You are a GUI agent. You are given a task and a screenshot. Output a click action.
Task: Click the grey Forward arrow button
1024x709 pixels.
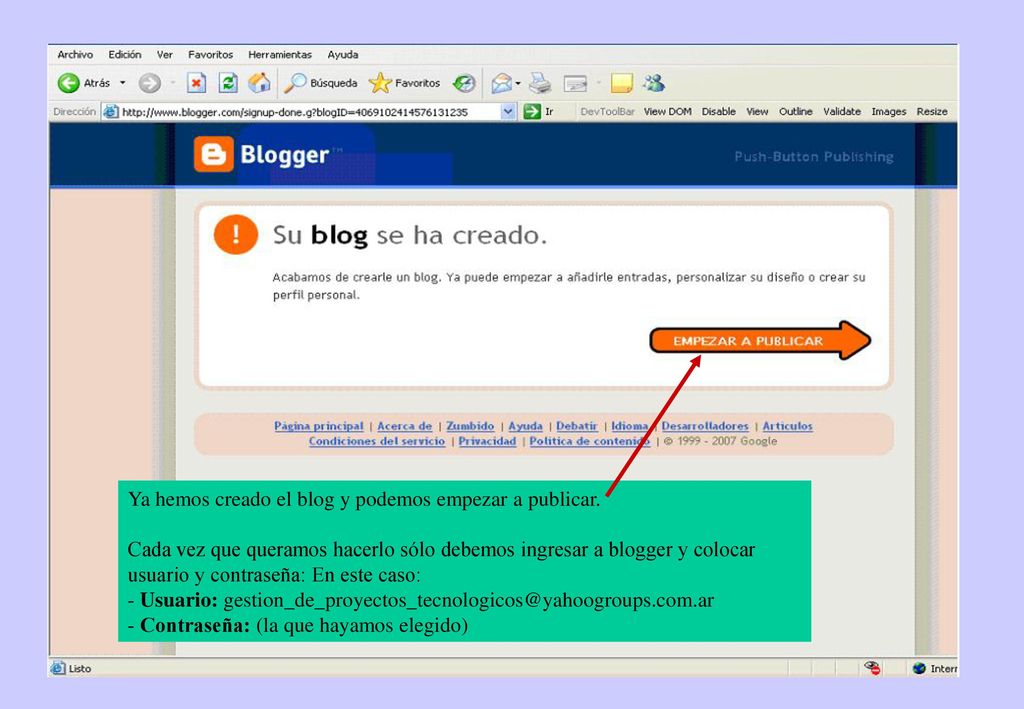pos(150,83)
